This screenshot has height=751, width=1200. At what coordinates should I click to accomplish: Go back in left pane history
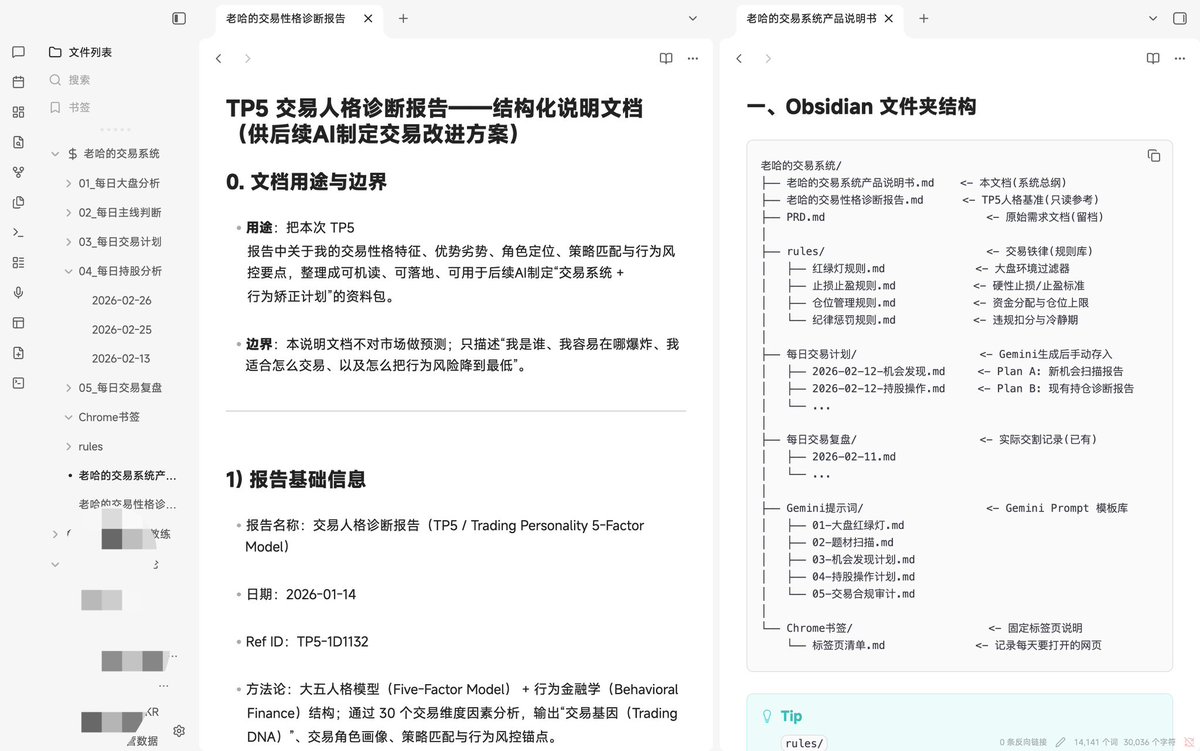coord(219,59)
